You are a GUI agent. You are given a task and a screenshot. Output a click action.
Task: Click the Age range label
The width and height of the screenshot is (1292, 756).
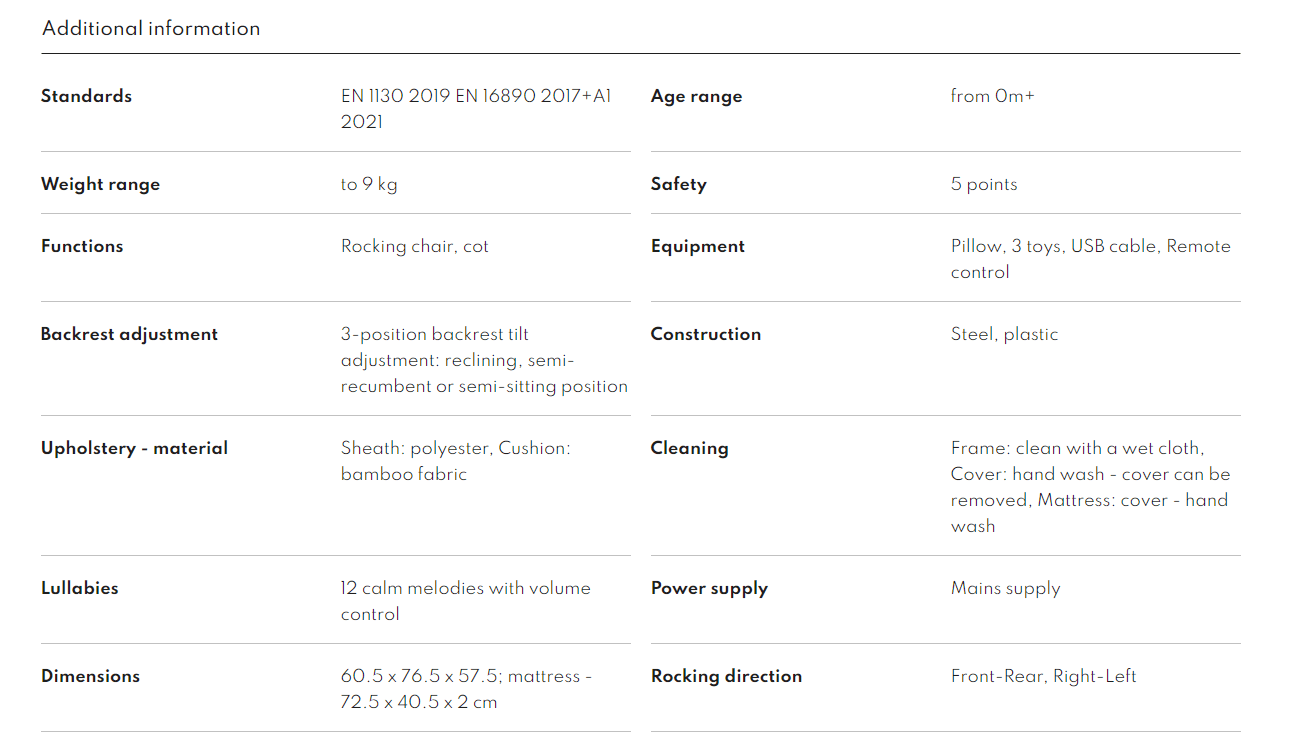coord(696,96)
